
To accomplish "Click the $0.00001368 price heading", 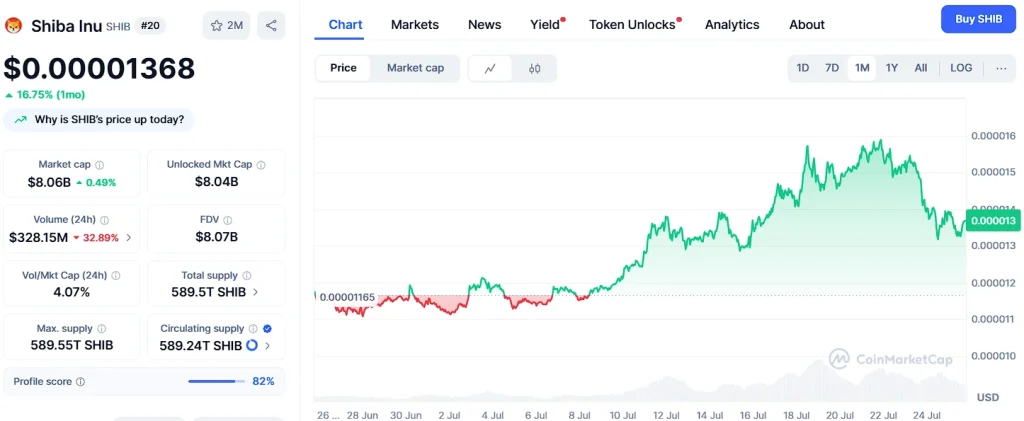I will tap(99, 69).
